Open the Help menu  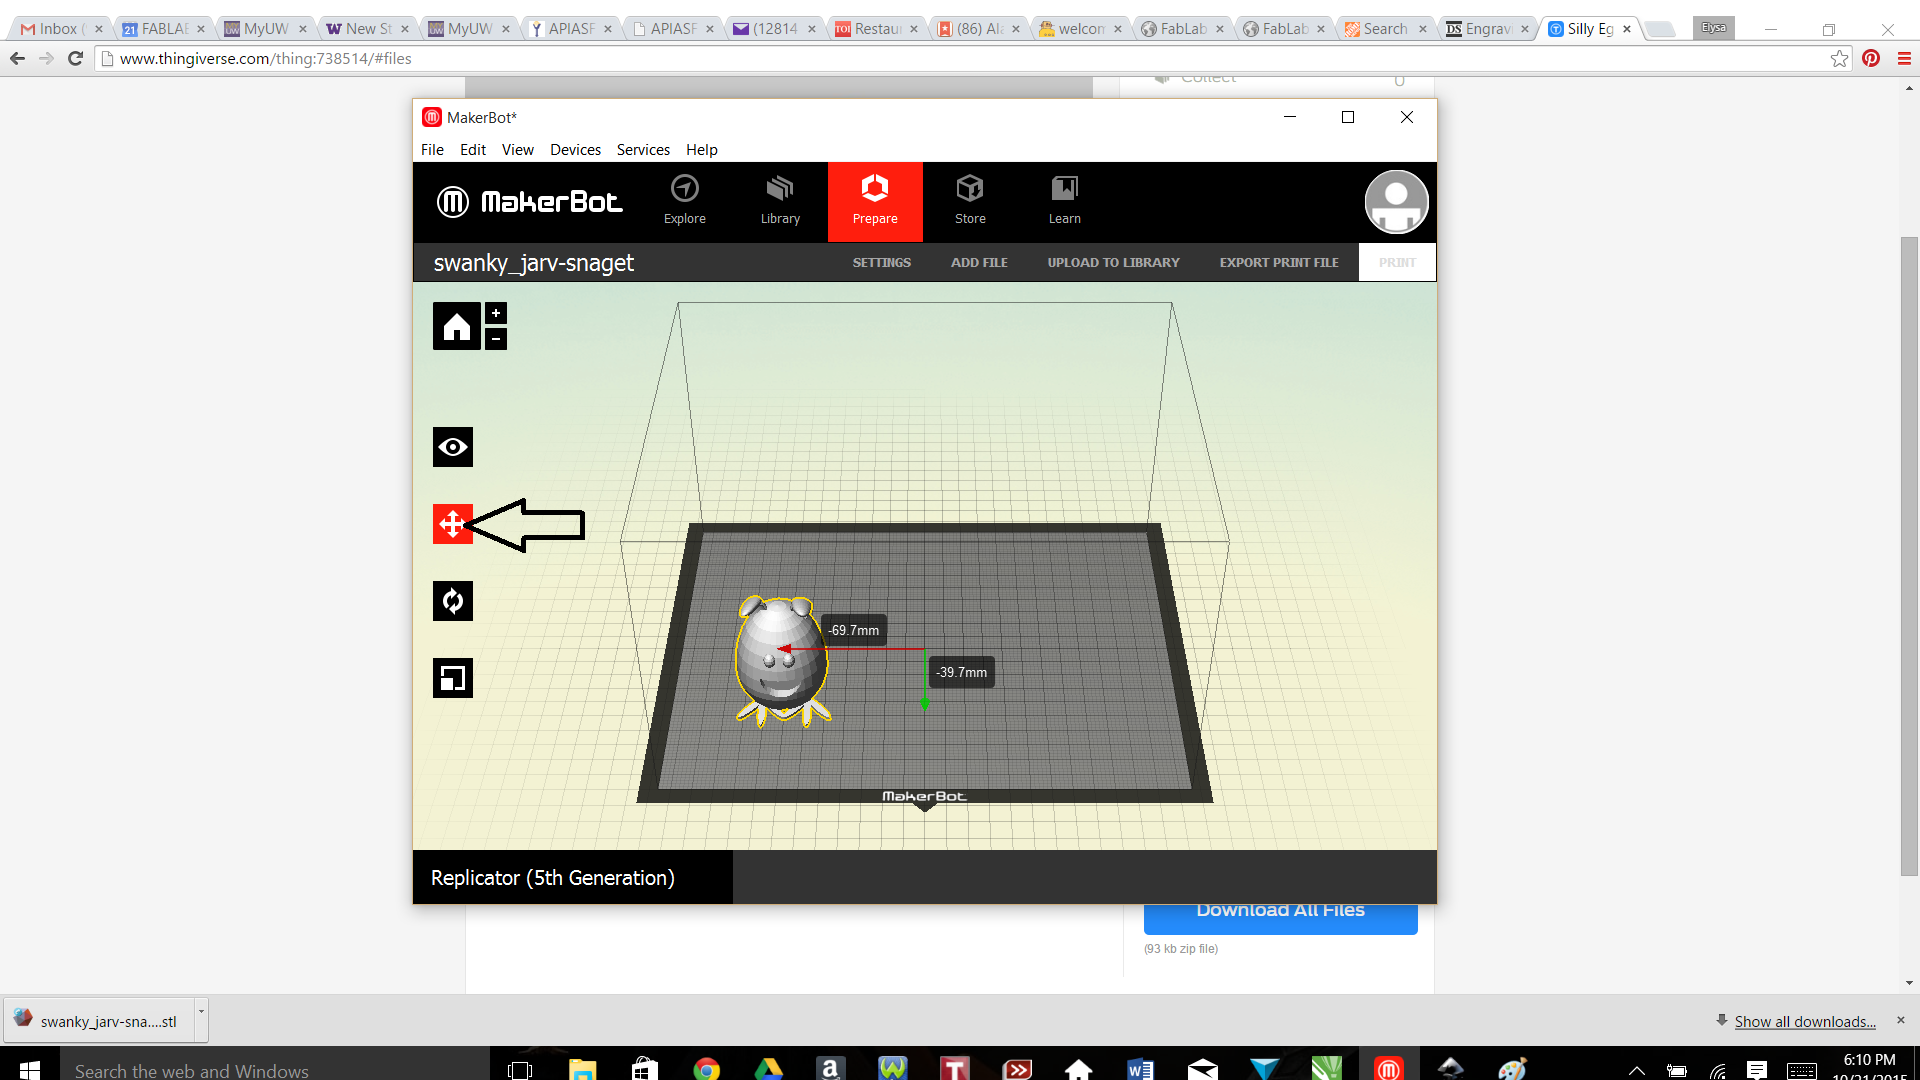(702, 149)
